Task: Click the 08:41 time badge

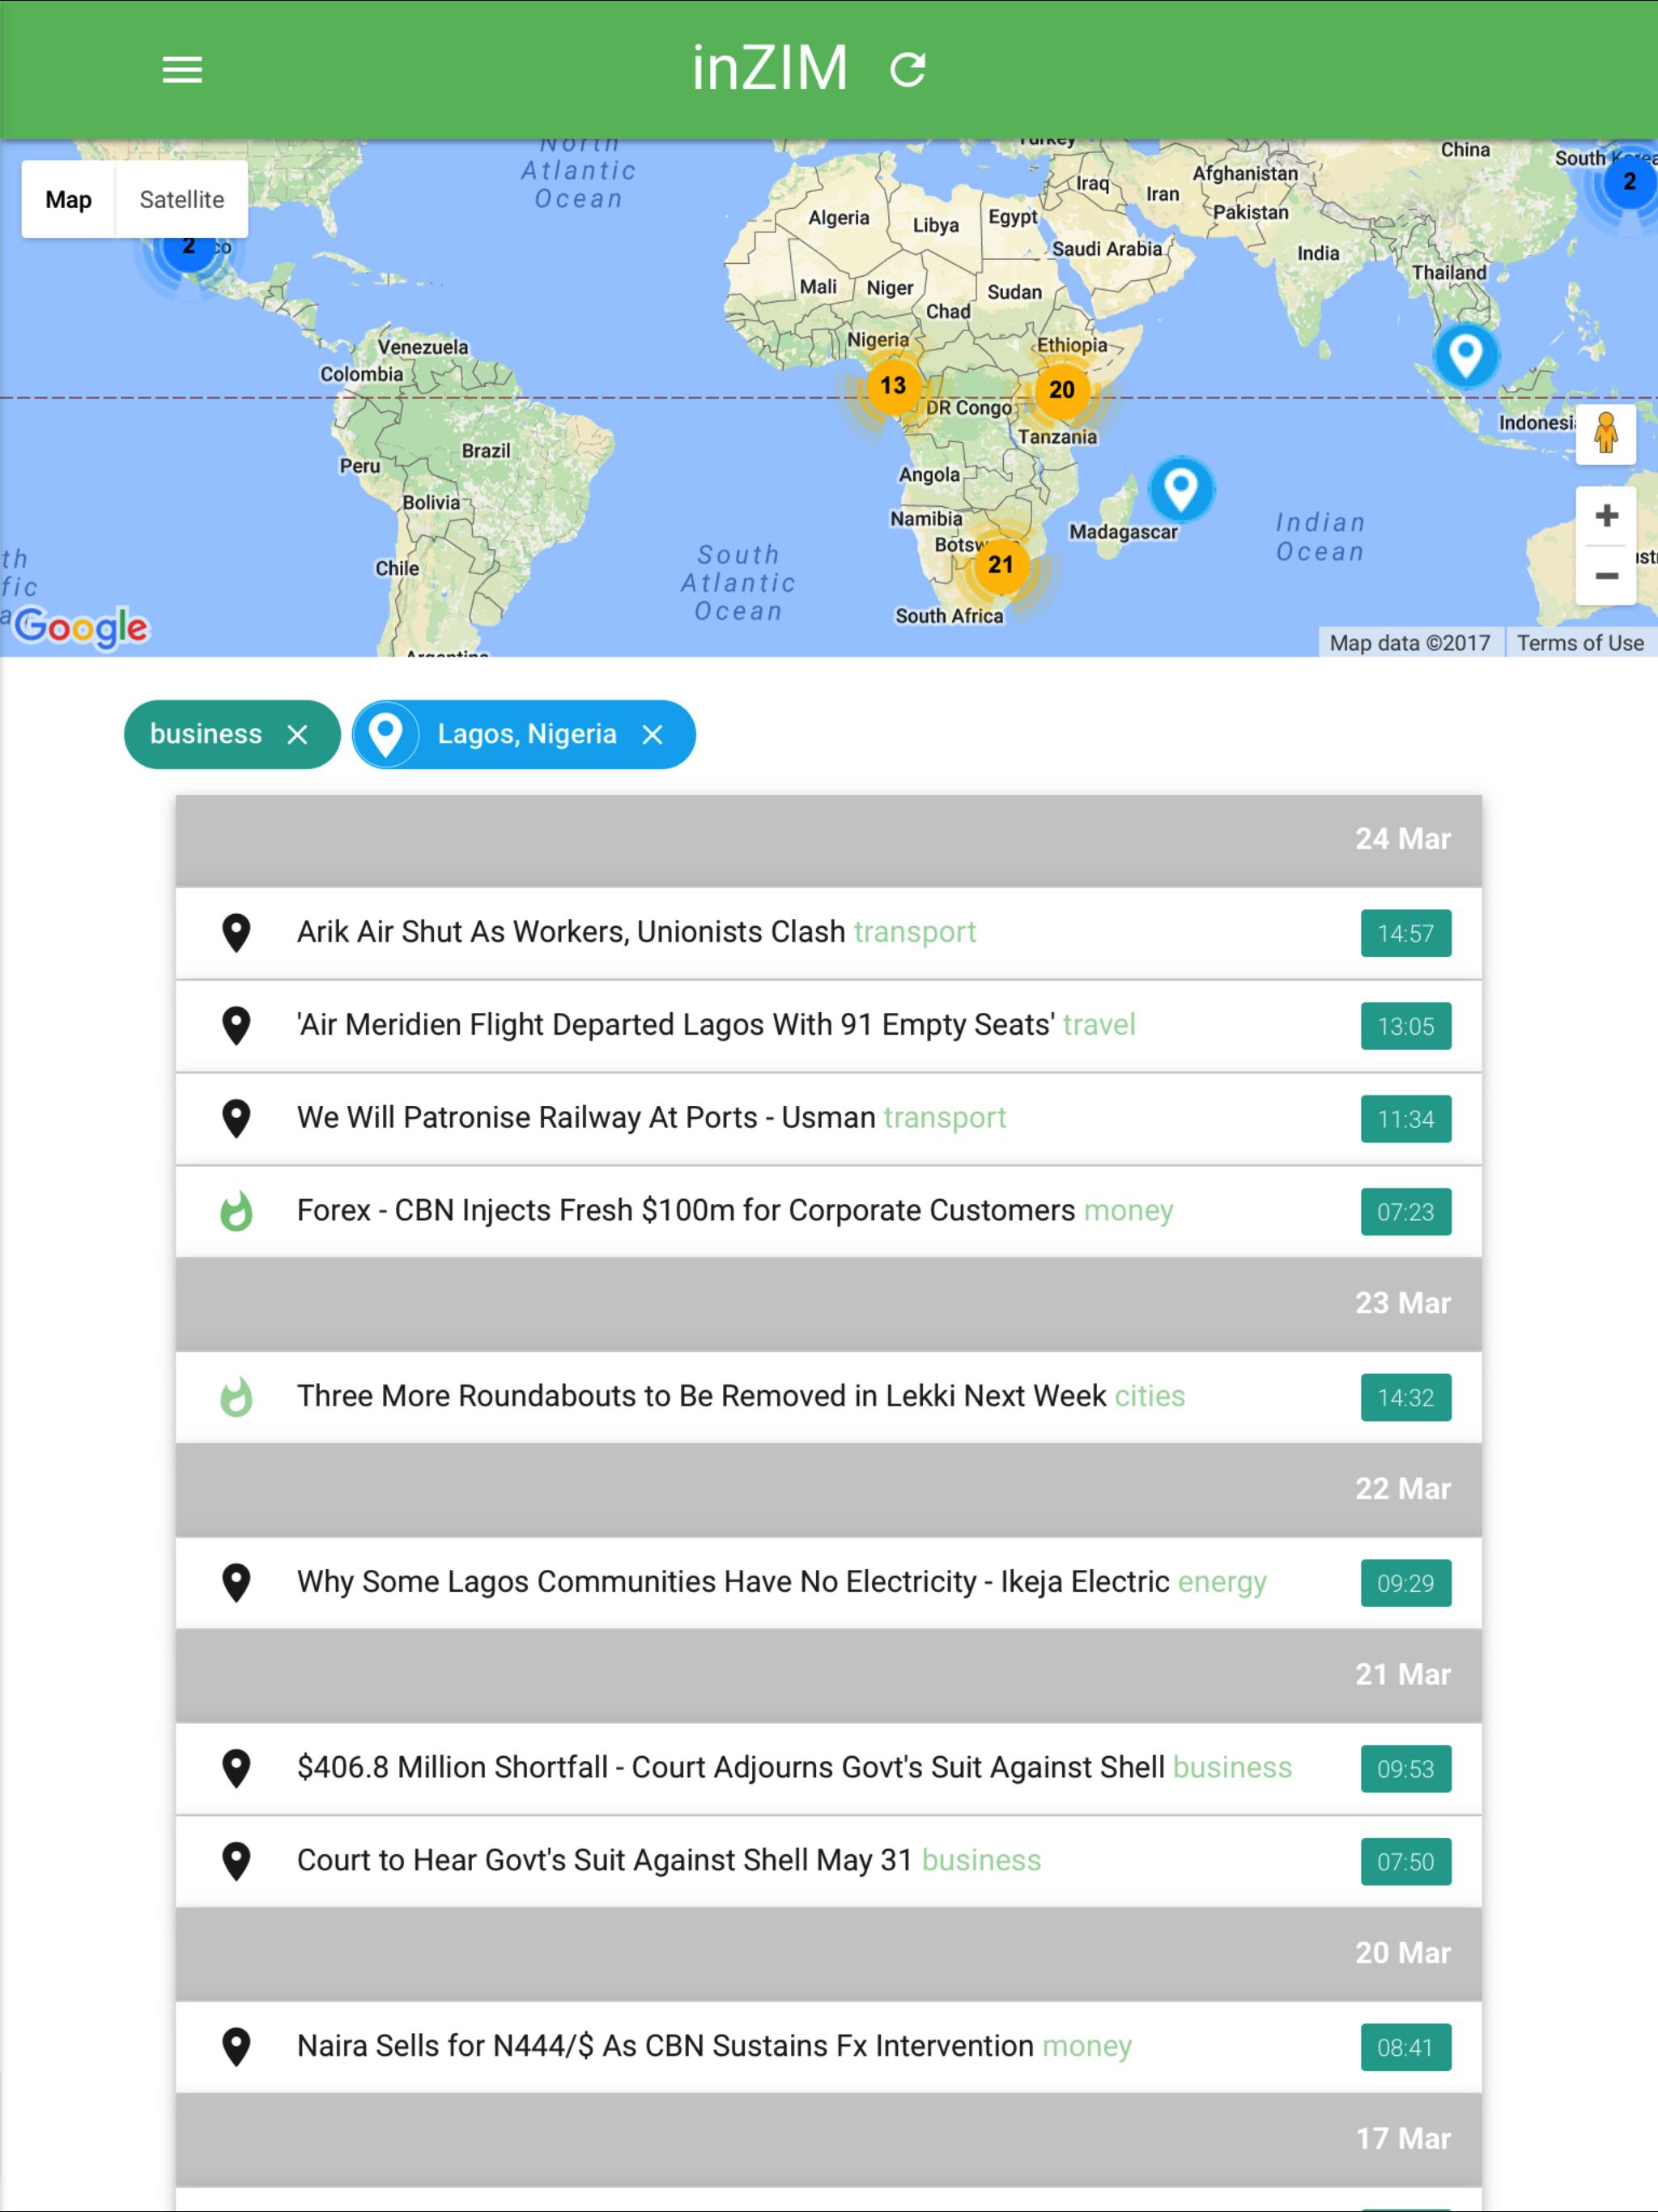Action: click(1405, 2048)
